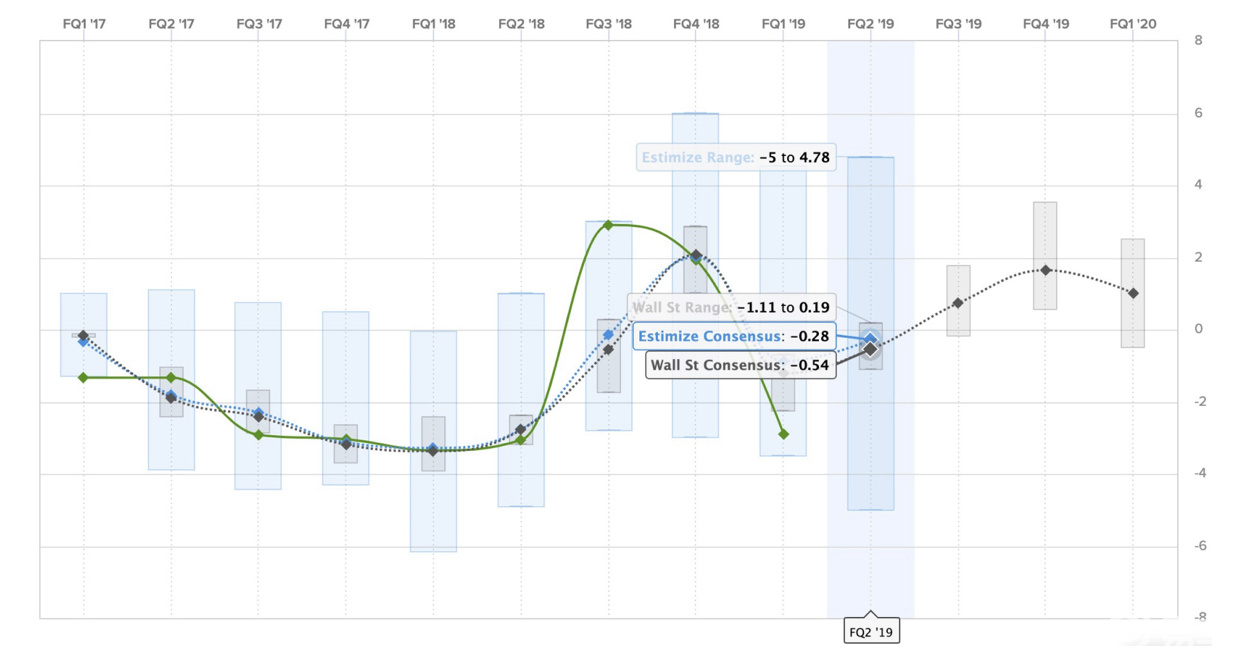Click the Wall St Range tooltip label
The width and height of the screenshot is (1242, 663).
click(732, 308)
